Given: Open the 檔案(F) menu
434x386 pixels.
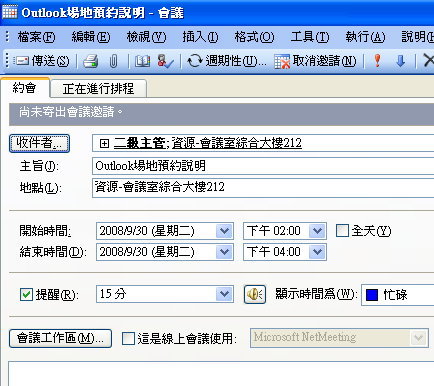Looking at the screenshot, I should [36, 37].
